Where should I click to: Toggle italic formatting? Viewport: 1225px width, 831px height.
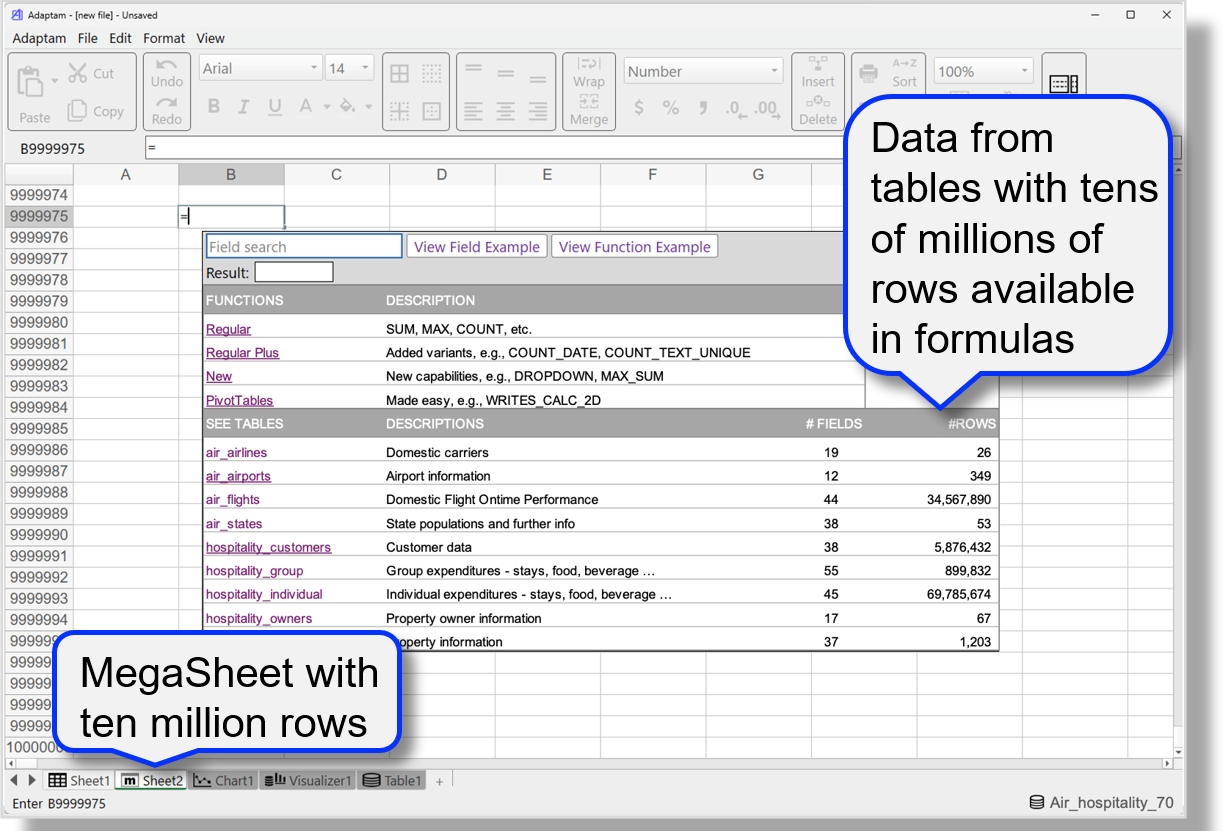point(243,107)
